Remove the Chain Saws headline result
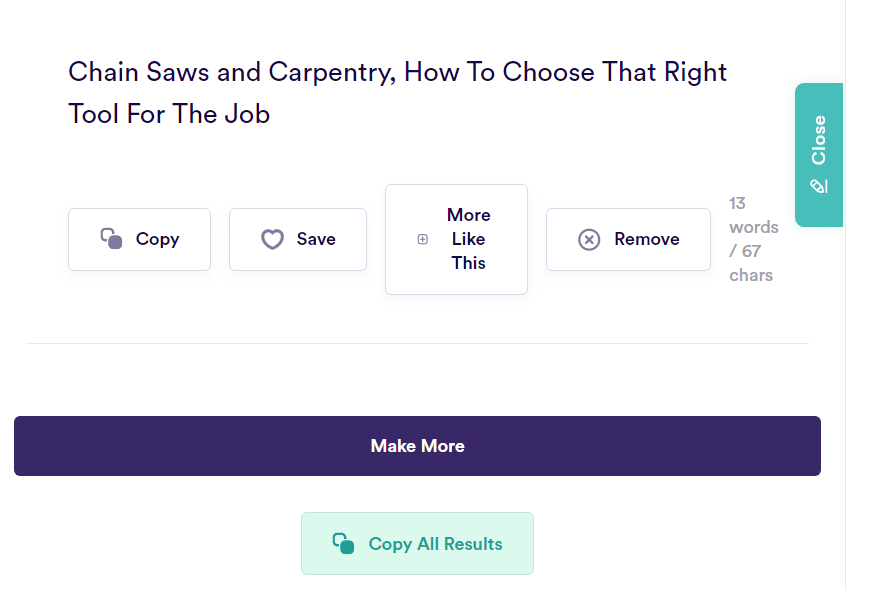The width and height of the screenshot is (873, 590). pos(627,239)
